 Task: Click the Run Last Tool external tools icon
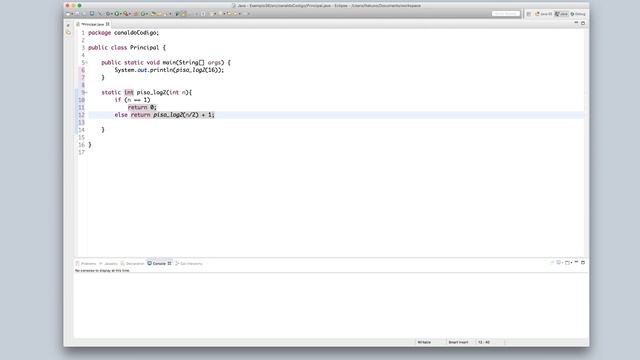(126, 14)
